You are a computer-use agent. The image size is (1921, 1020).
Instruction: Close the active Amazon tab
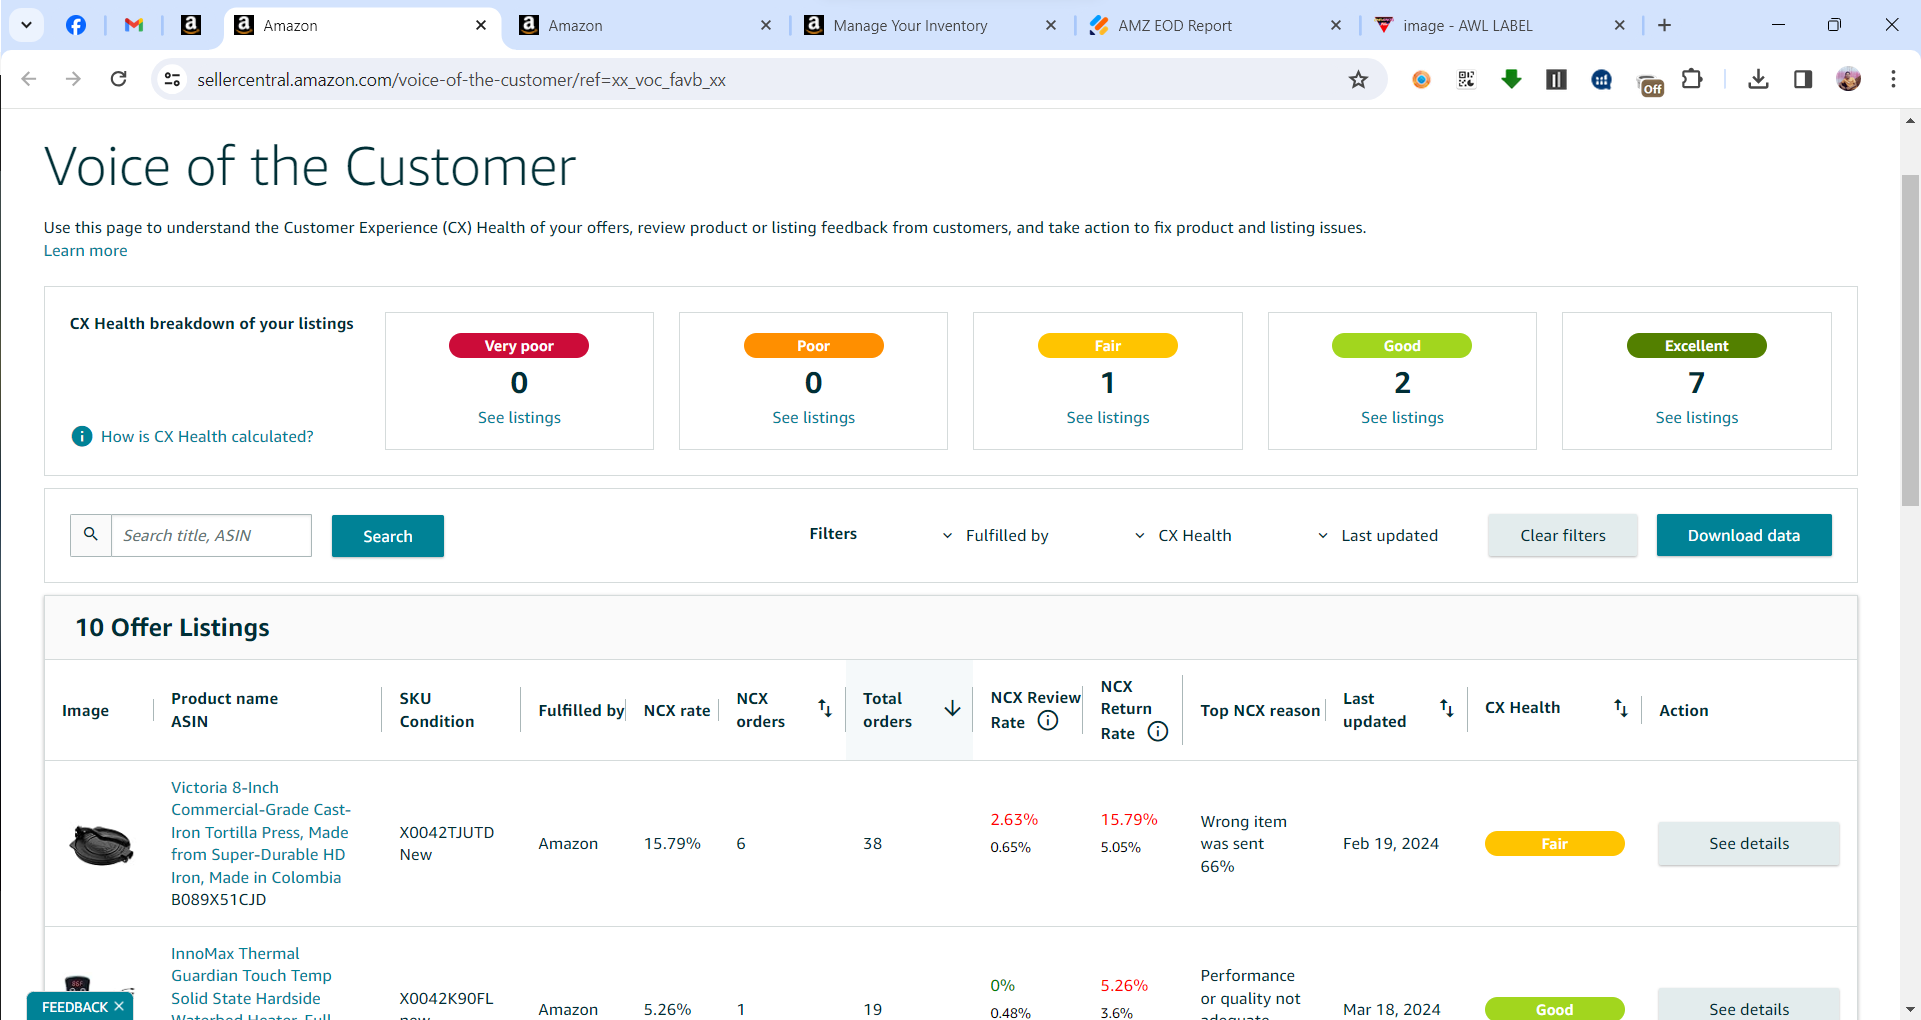[481, 25]
